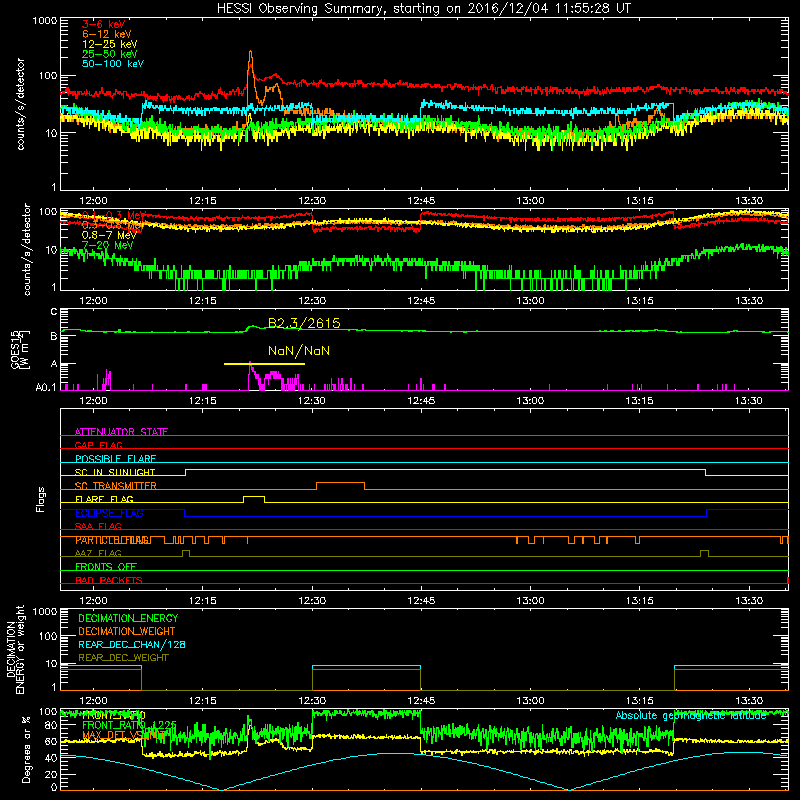
Task: Select the POSSIBLE_FLARE flag label
Action: coord(115,459)
